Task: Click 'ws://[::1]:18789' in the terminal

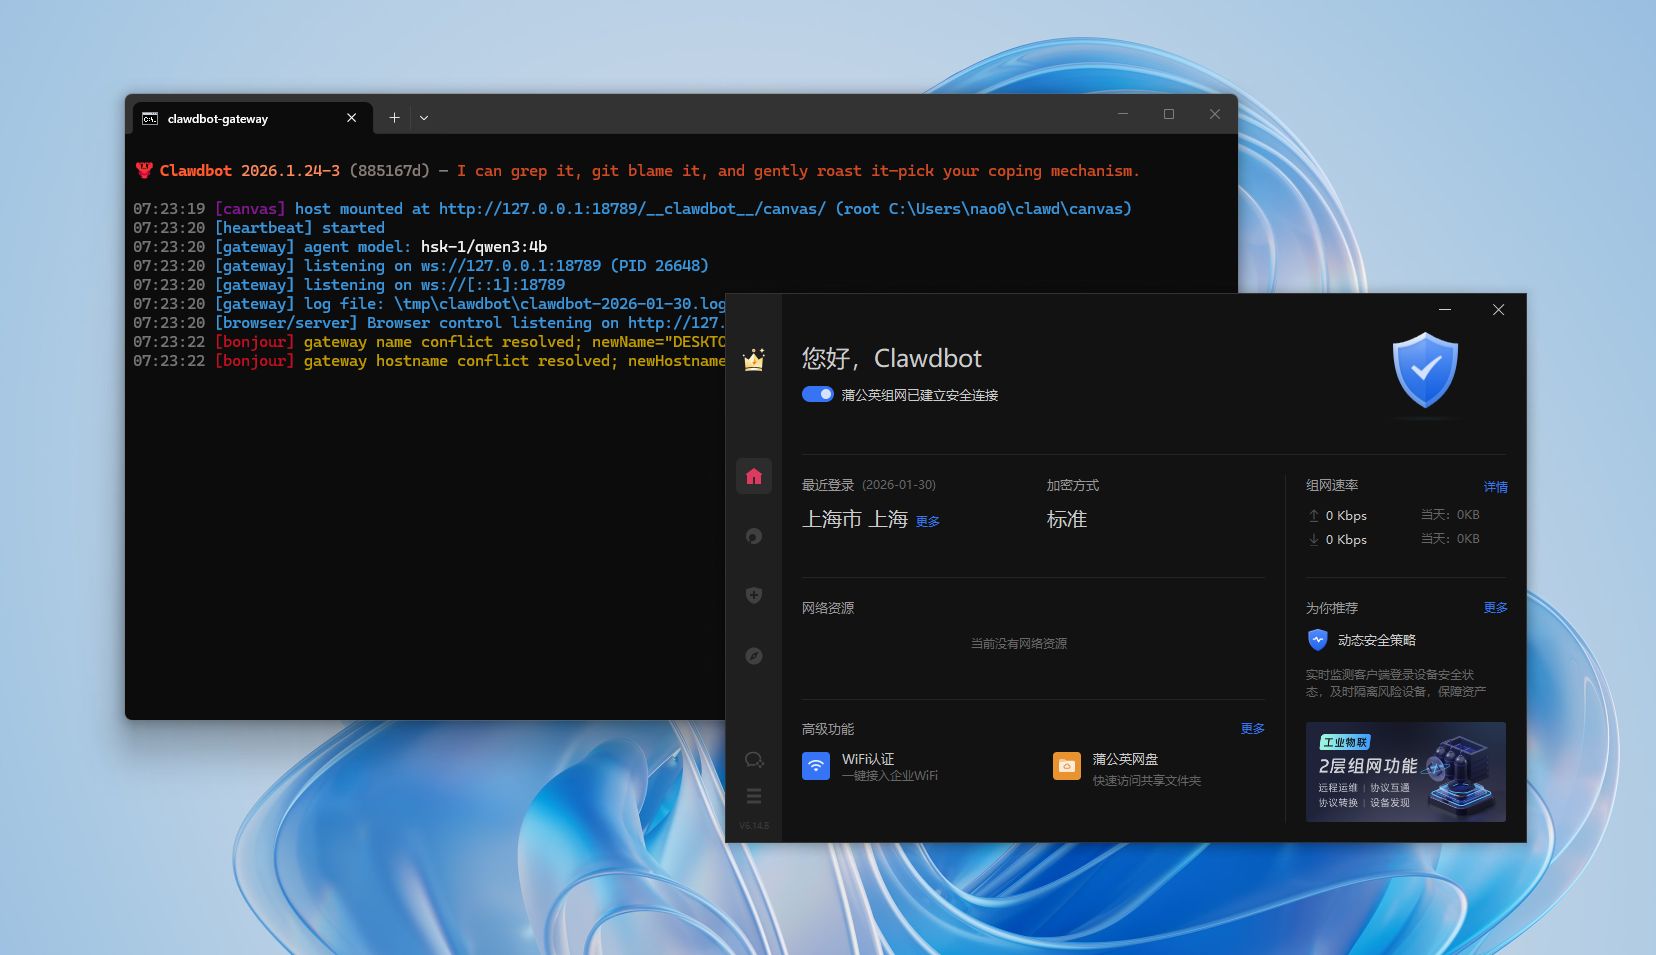Action: 493,285
